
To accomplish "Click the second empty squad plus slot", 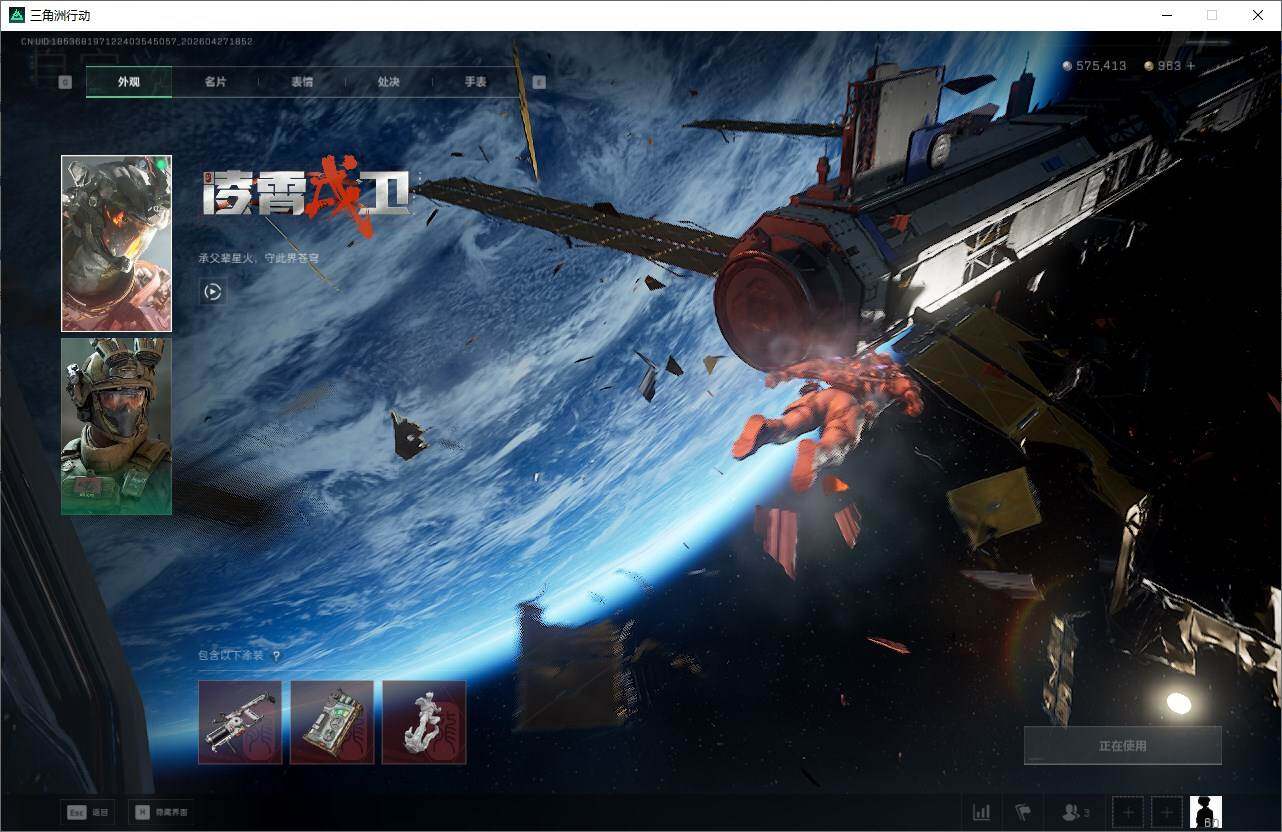I will [1166, 812].
